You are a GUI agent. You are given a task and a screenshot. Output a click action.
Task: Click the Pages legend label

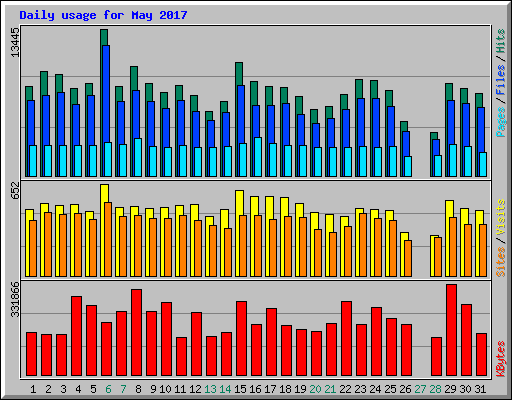coord(501,122)
